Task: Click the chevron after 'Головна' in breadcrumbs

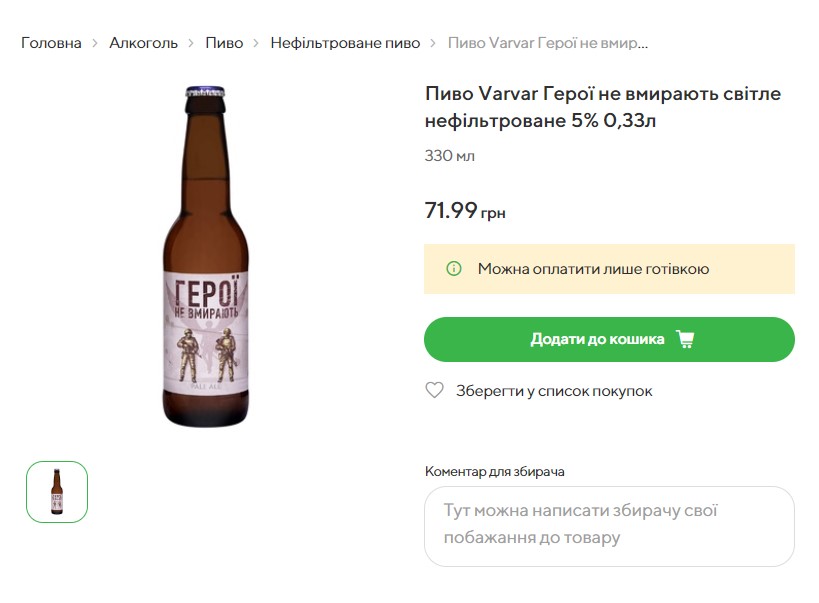Action: click(93, 42)
